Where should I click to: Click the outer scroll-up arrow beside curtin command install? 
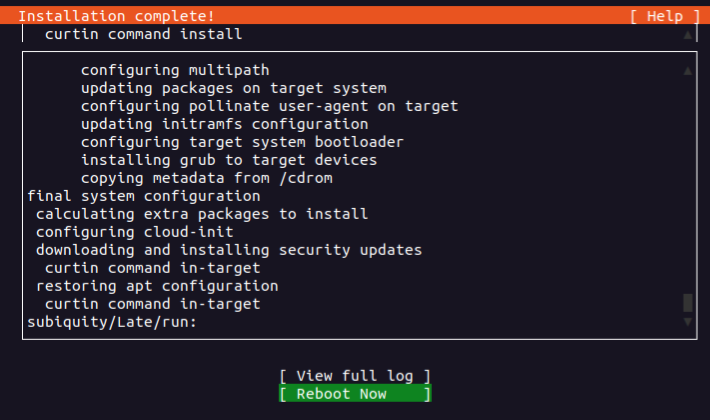pyautogui.click(x=687, y=35)
